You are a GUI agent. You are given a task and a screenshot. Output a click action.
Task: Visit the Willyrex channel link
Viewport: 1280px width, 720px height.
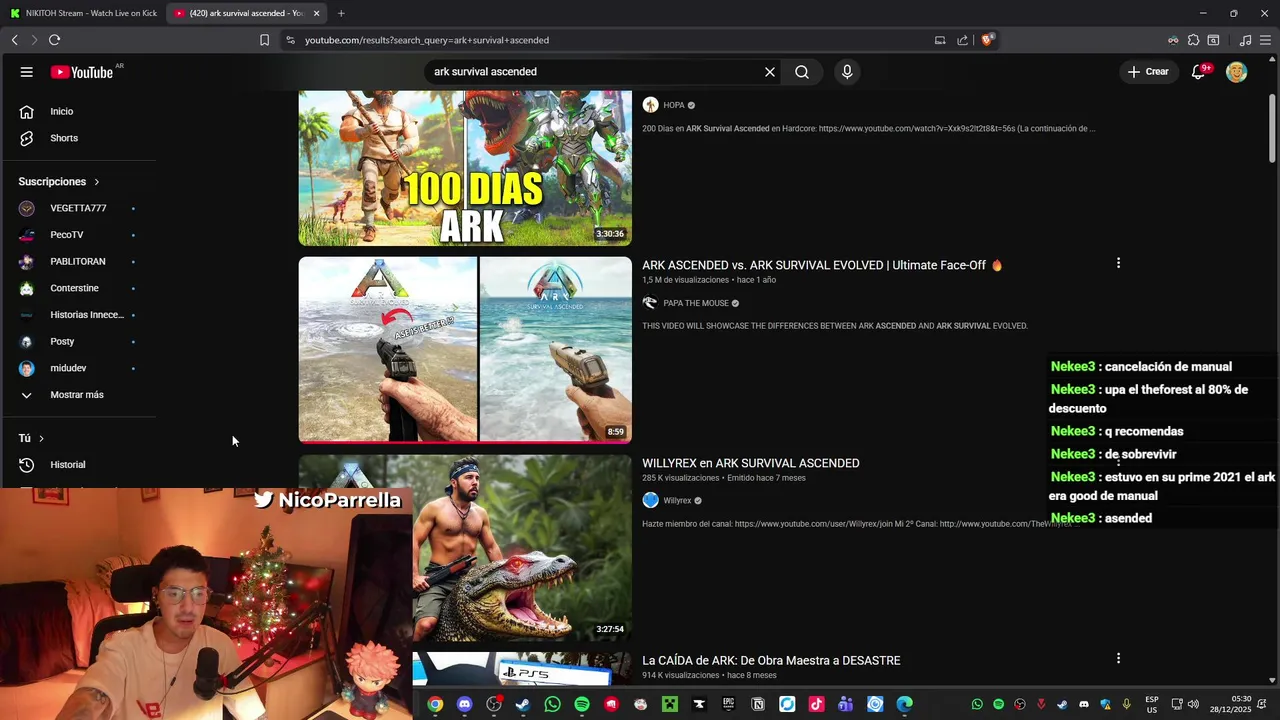tap(677, 501)
